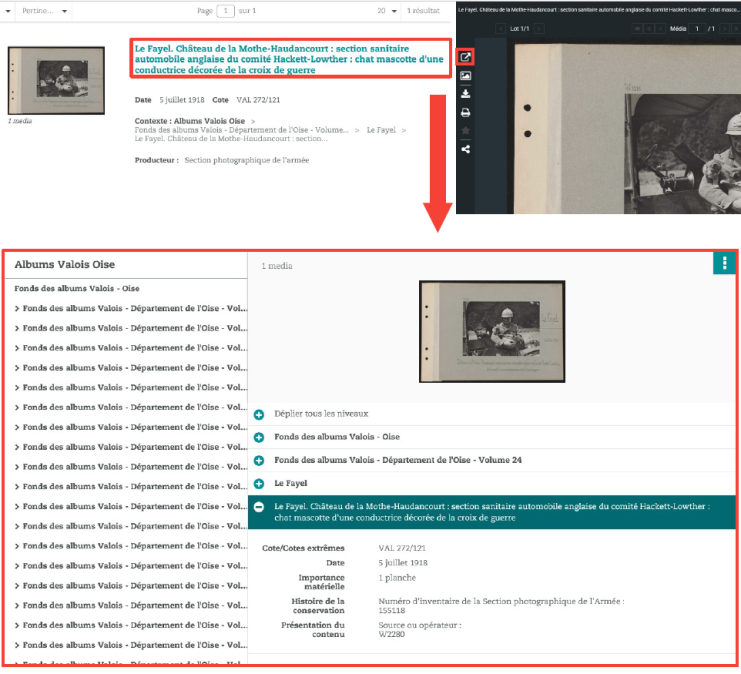Jump to the first media in viewer
The width and height of the screenshot is (741, 674).
pyautogui.click(x=638, y=29)
